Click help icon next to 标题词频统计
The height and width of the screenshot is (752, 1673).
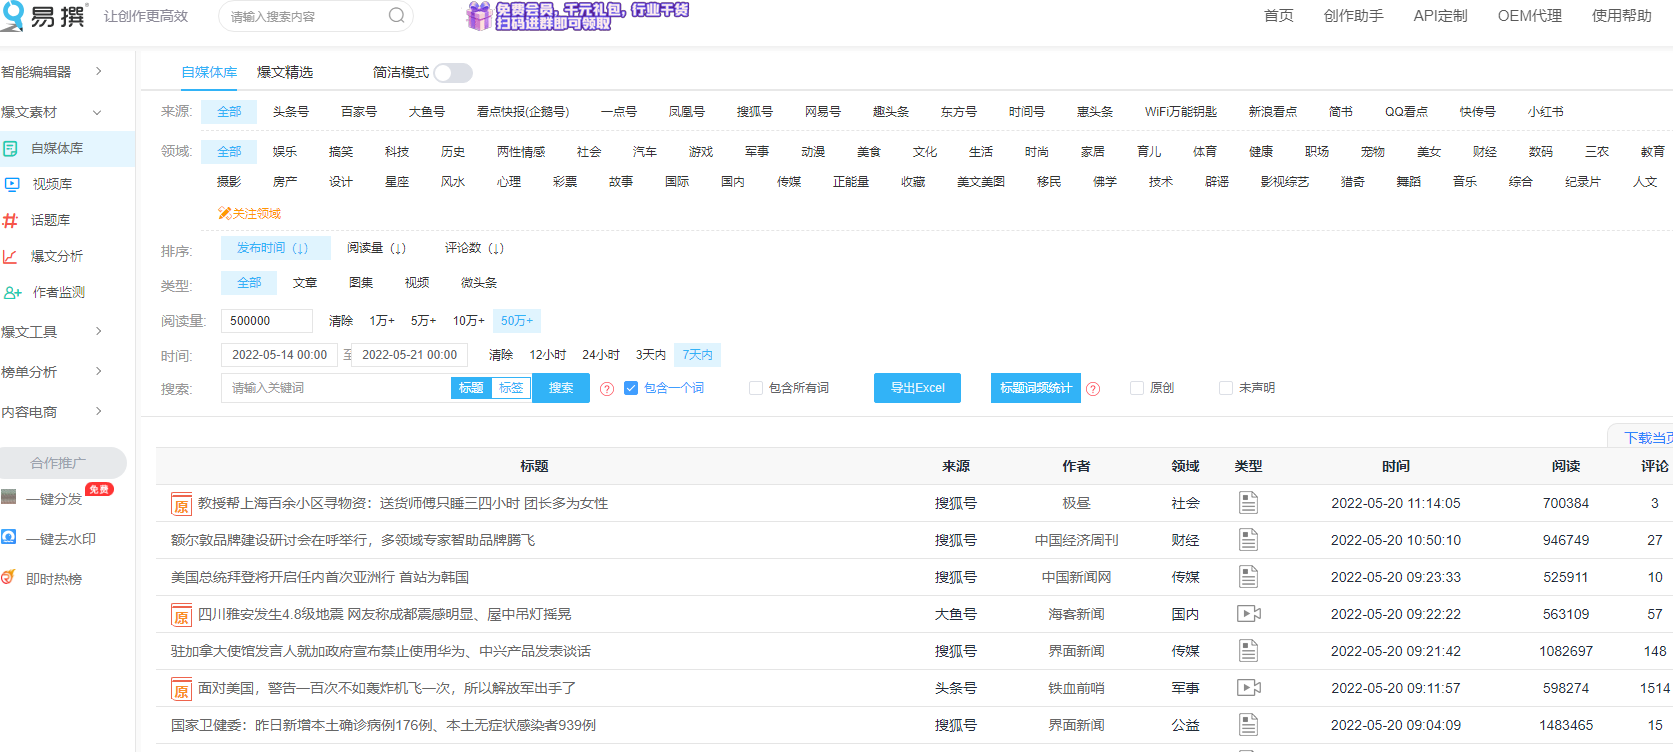pyautogui.click(x=1093, y=389)
